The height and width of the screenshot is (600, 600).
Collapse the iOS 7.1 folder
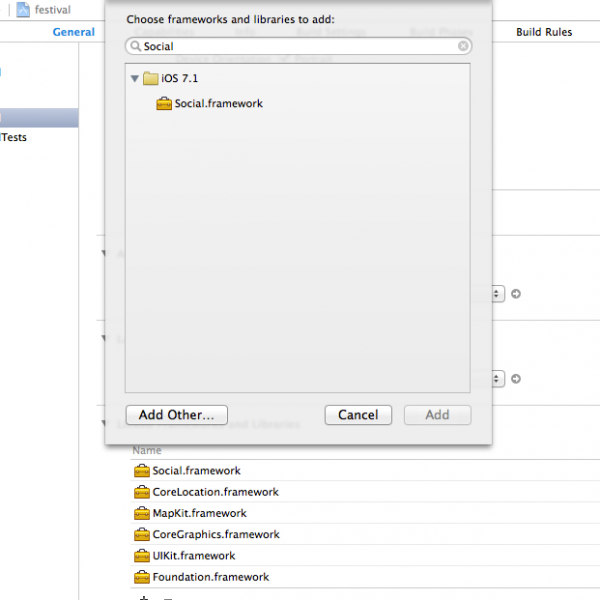pos(134,79)
